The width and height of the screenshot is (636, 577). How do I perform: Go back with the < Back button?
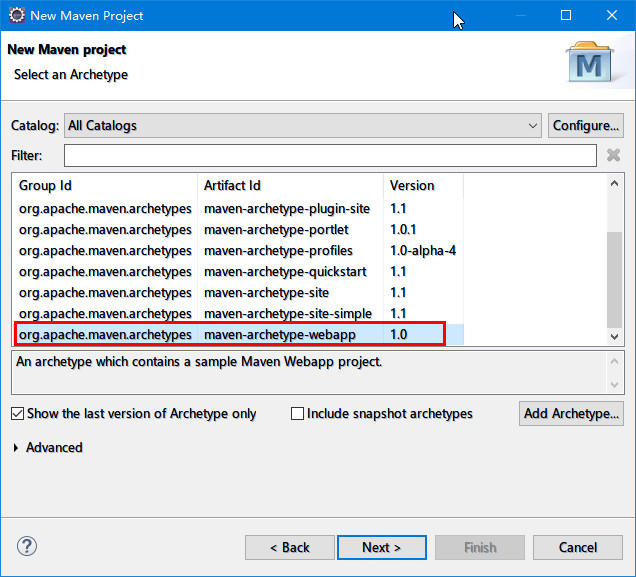pyautogui.click(x=290, y=547)
